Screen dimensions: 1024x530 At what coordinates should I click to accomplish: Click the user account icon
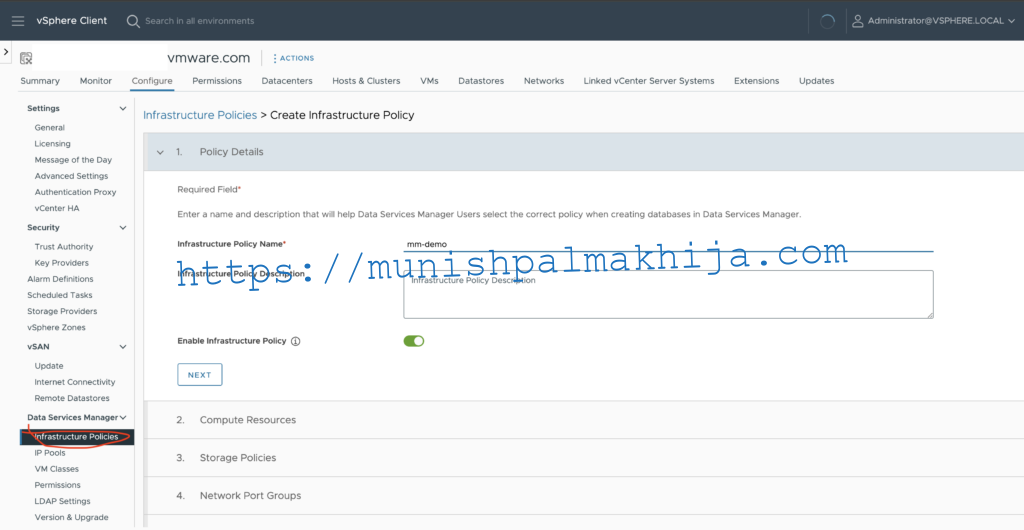point(858,21)
